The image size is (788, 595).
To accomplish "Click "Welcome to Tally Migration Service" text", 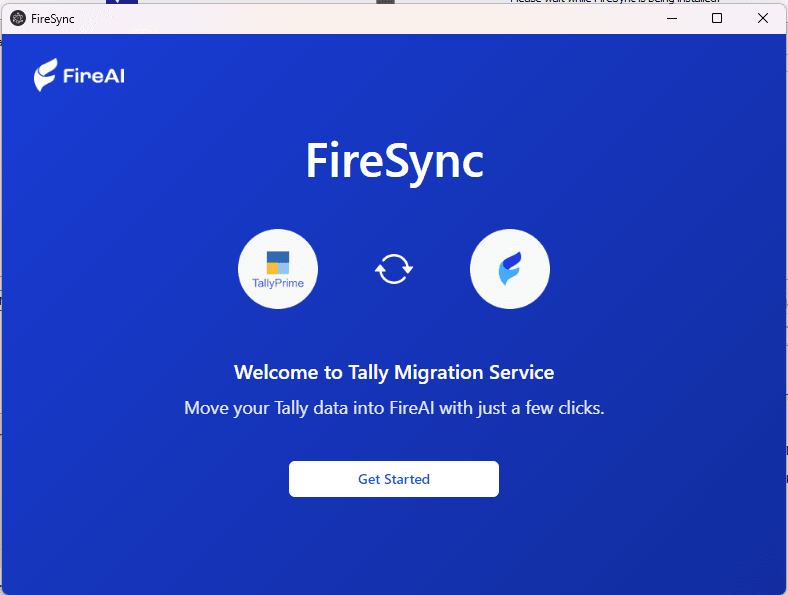I will [394, 372].
